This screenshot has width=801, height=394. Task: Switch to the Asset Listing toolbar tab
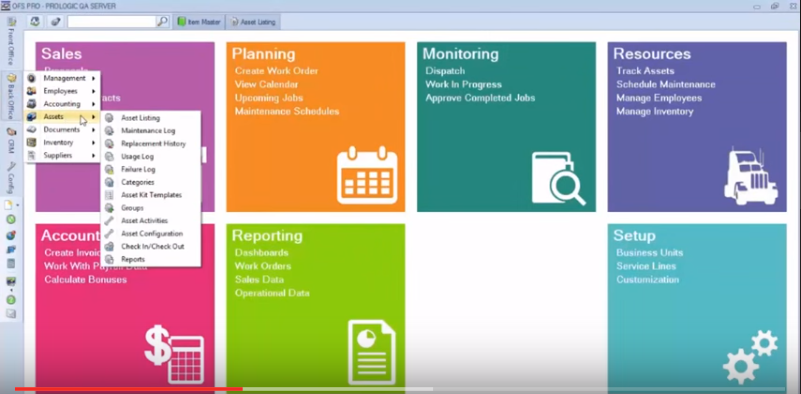point(253,22)
